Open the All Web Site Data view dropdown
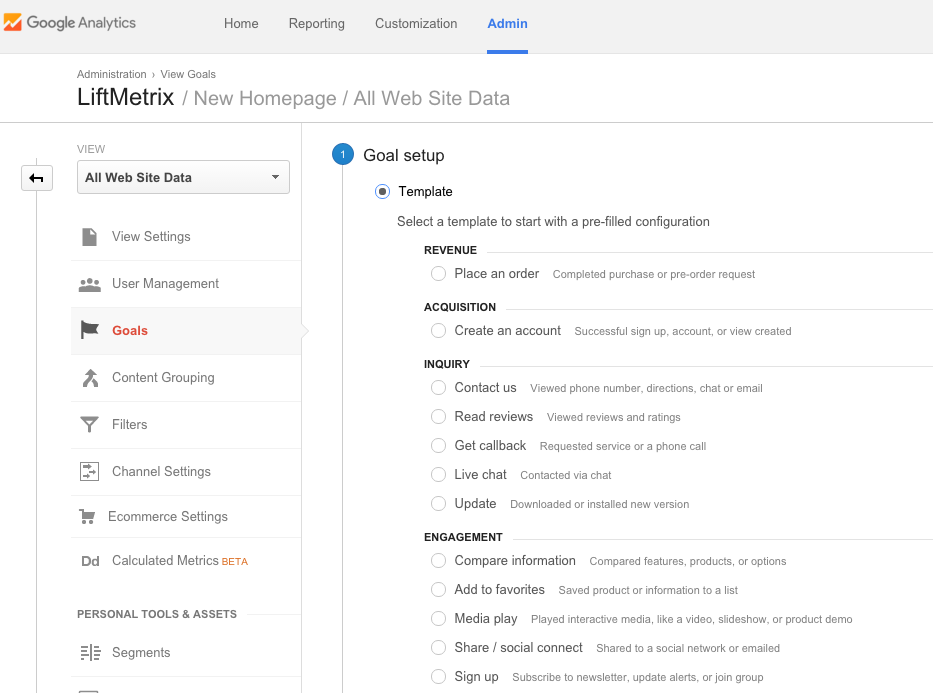The width and height of the screenshot is (933, 693). point(183,177)
